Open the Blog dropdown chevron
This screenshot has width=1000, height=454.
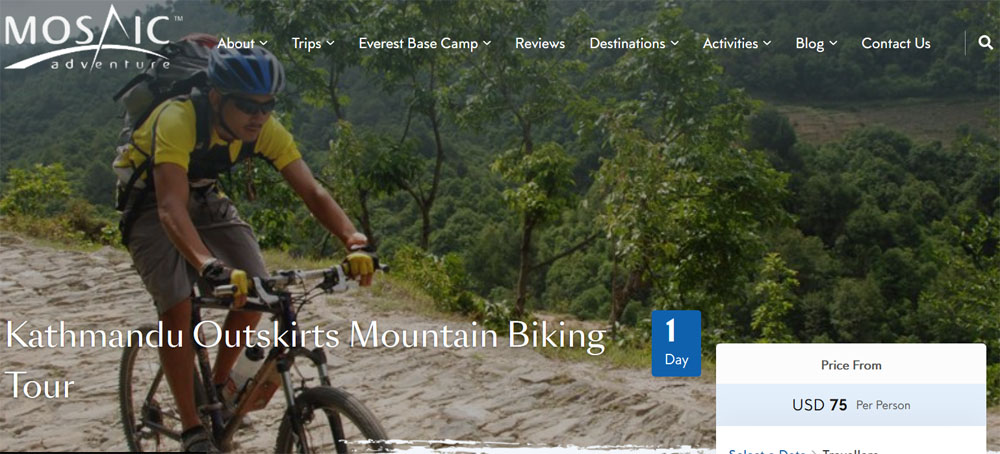[834, 43]
